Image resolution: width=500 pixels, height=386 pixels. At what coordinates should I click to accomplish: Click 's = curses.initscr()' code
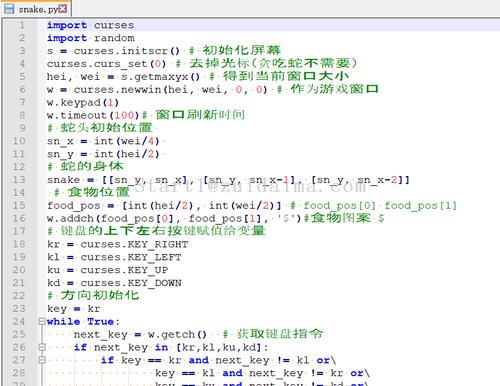tap(113, 51)
